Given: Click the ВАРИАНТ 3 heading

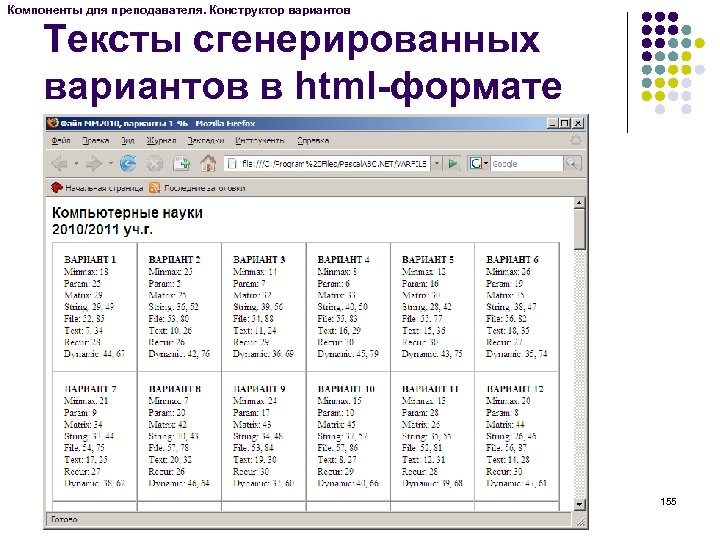Looking at the screenshot, I should click(259, 259).
